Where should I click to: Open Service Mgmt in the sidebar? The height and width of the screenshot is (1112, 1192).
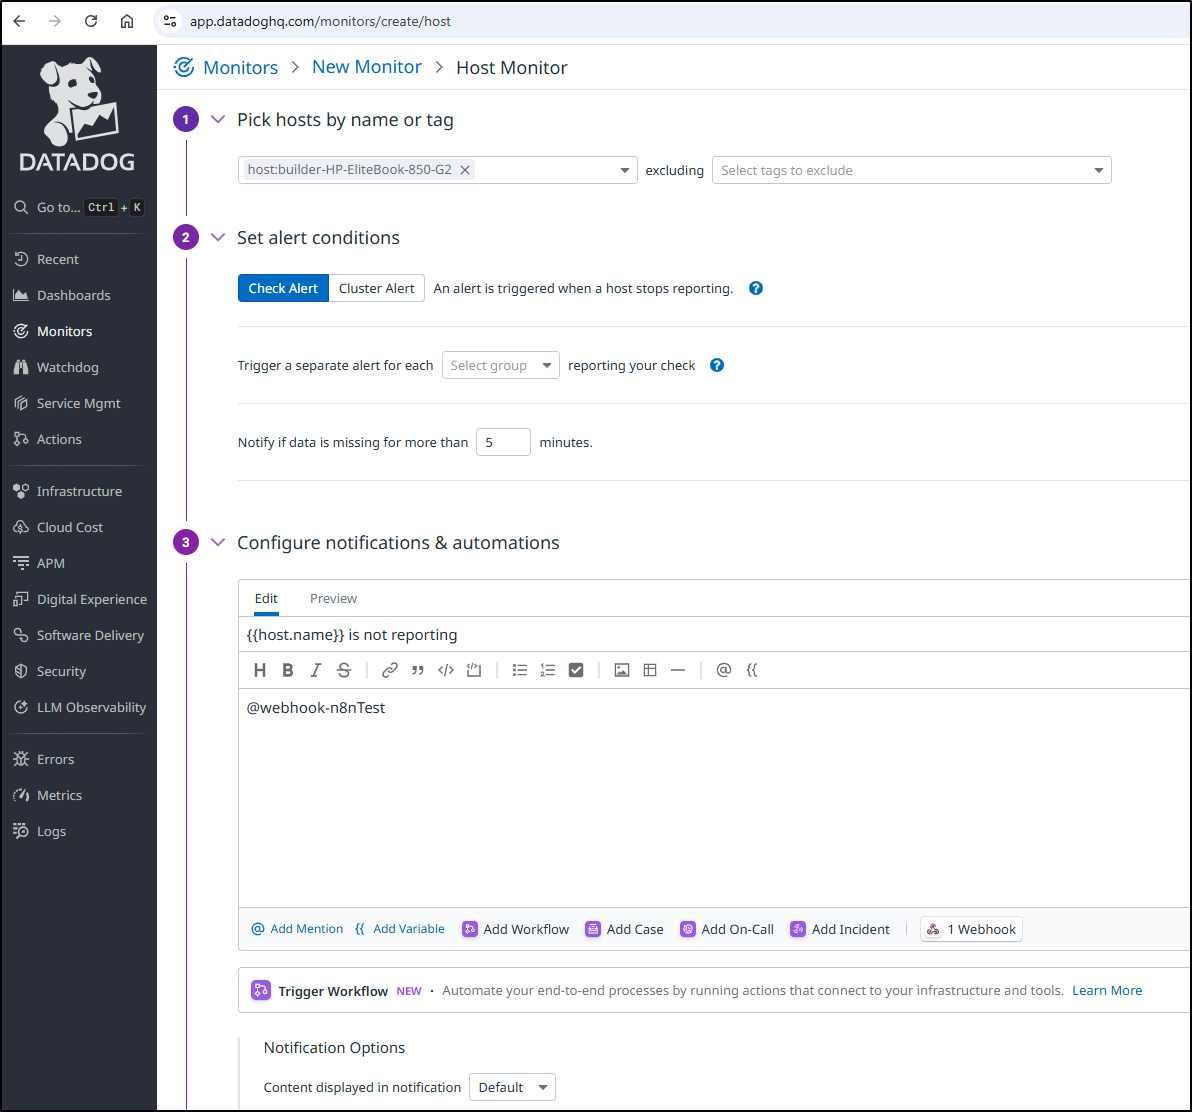tap(78, 404)
